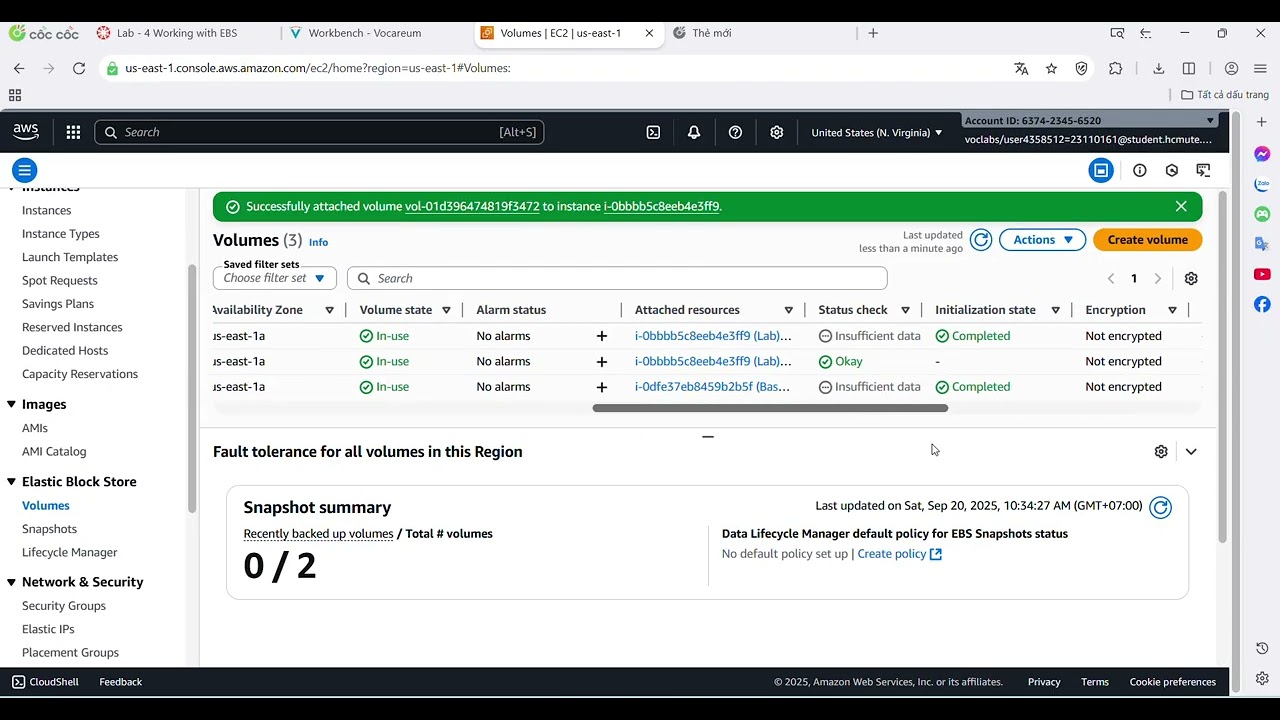This screenshot has height=720, width=1280.
Task: Switch to the Thẻ mới tab
Action: coord(712,33)
